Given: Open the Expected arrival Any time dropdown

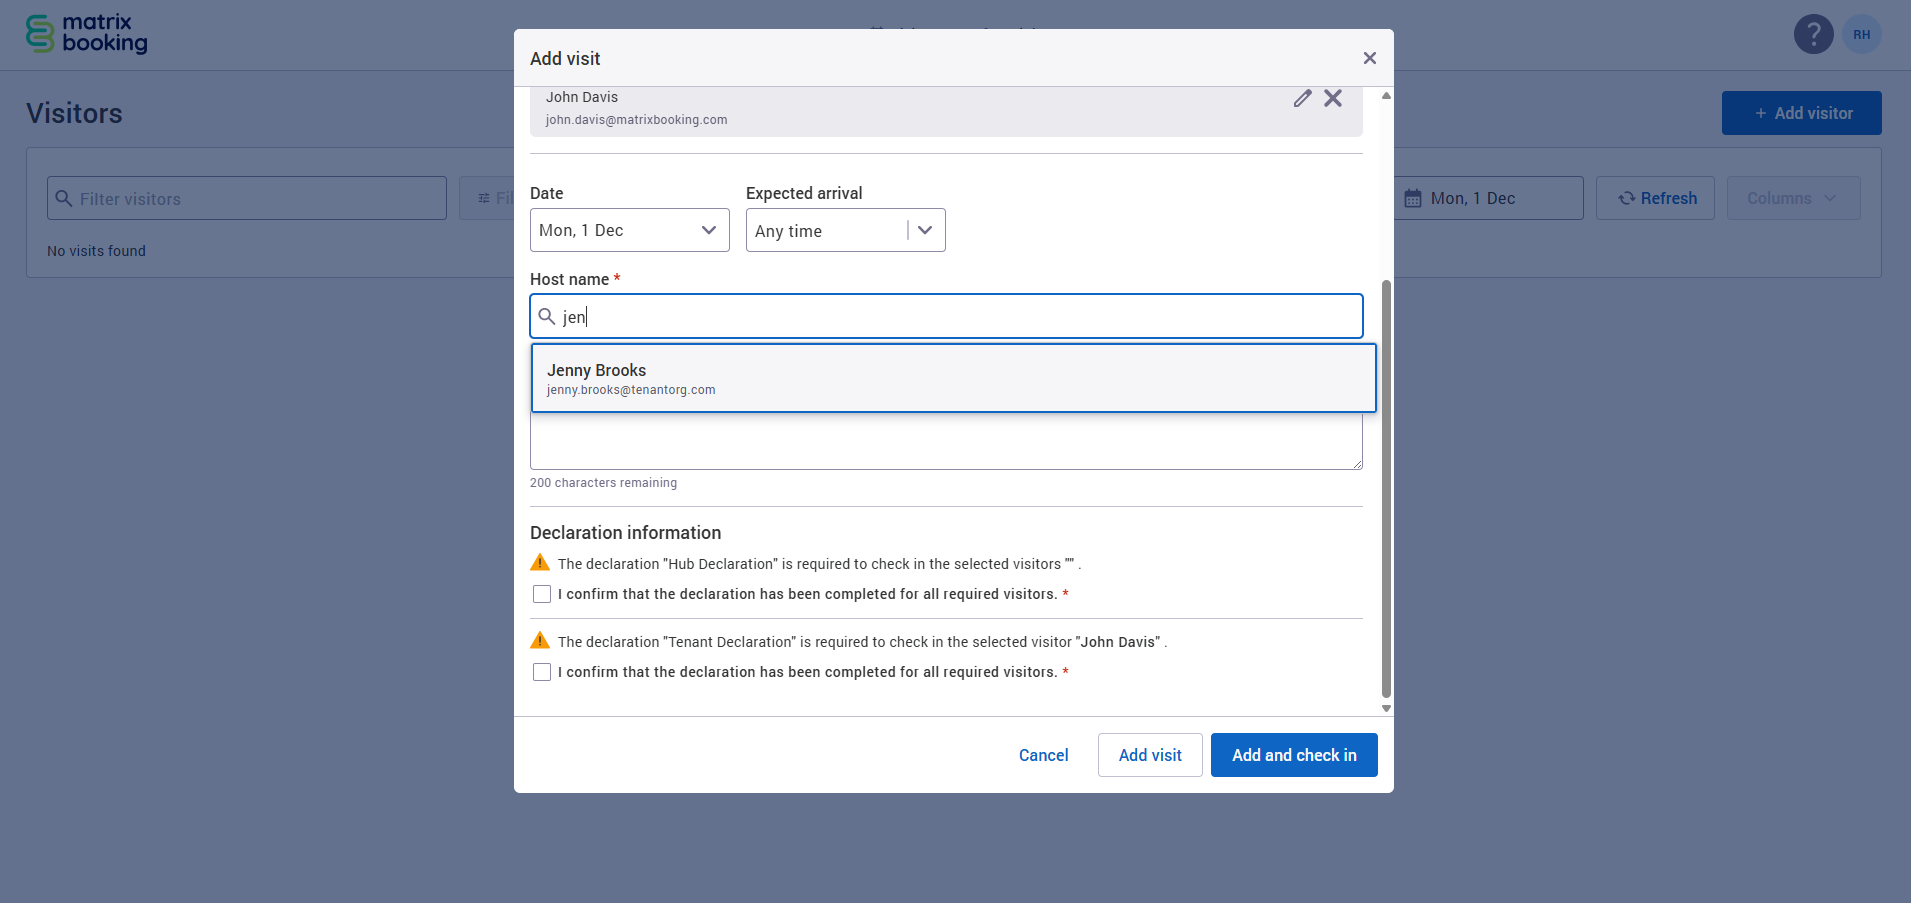Looking at the screenshot, I should point(845,230).
